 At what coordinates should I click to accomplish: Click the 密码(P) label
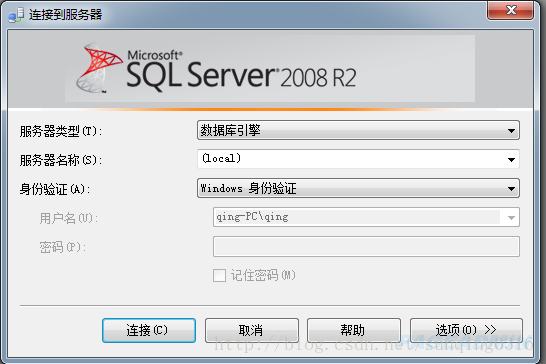(x=62, y=247)
